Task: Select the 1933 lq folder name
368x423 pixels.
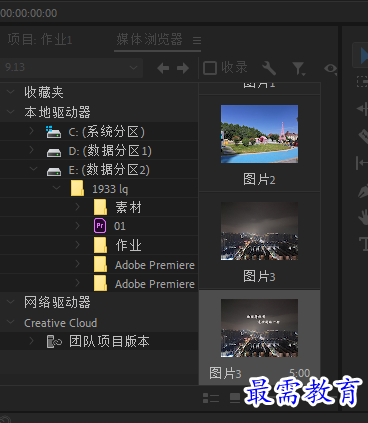Action: tap(110, 189)
